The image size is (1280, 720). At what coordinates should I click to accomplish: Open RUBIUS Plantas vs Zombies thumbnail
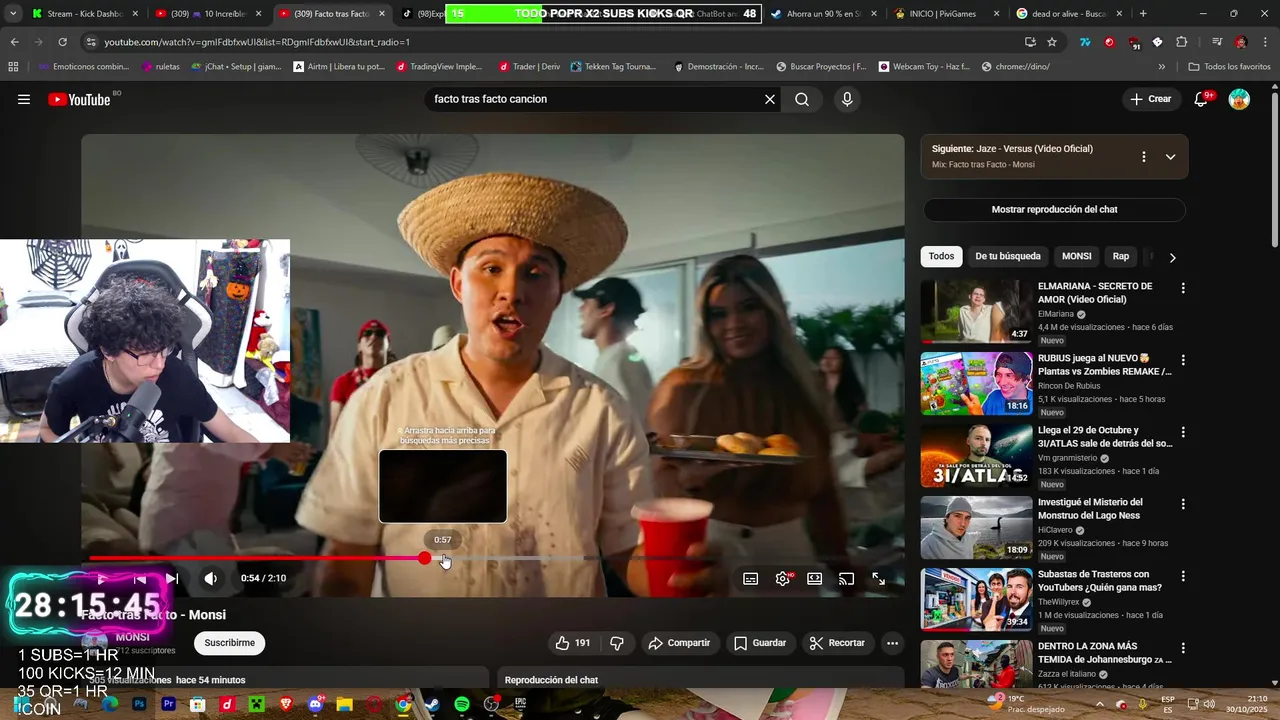[976, 383]
